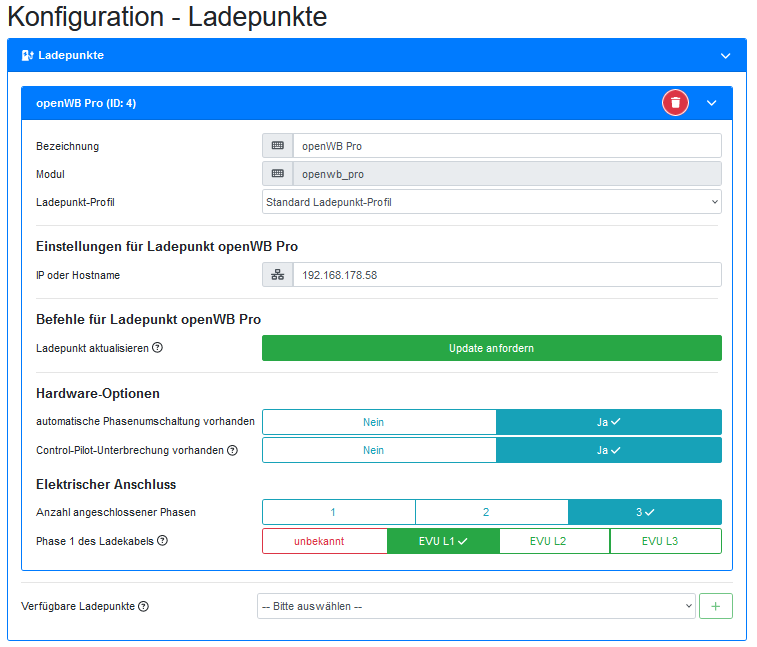Add selected charge point with plus button

point(715,606)
